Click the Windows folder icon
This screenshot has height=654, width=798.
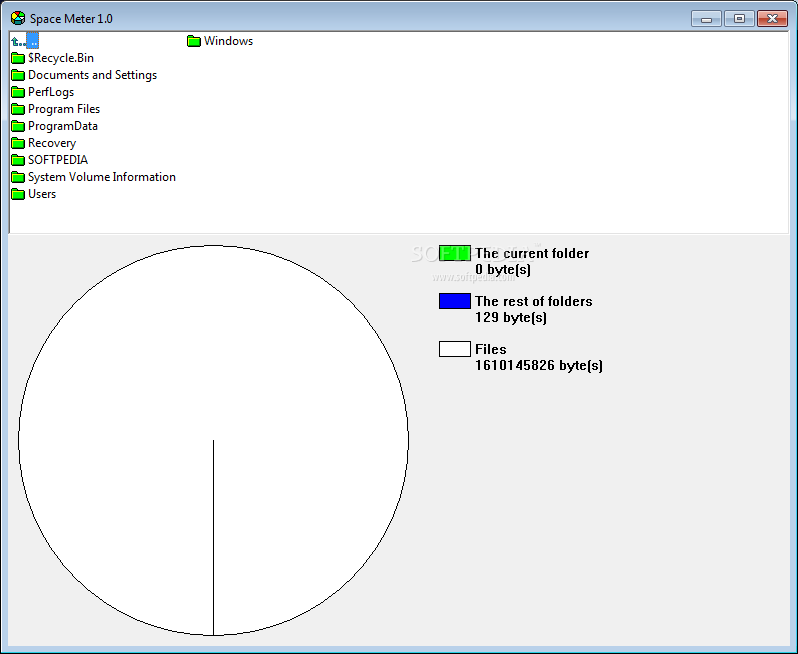(194, 41)
